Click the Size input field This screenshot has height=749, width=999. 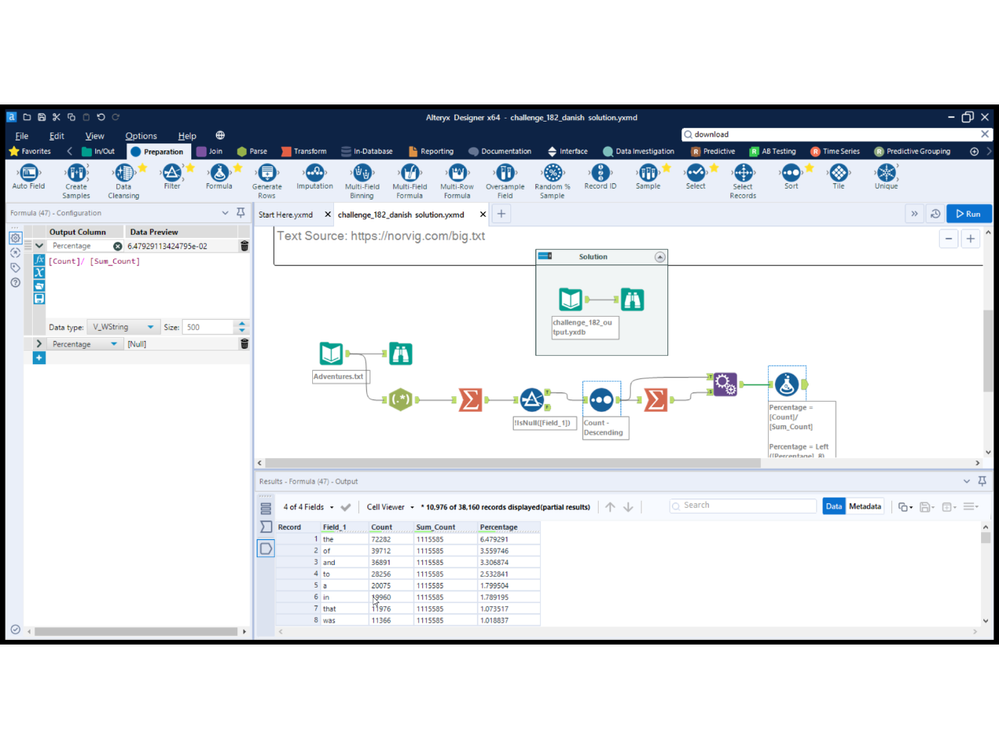208,327
